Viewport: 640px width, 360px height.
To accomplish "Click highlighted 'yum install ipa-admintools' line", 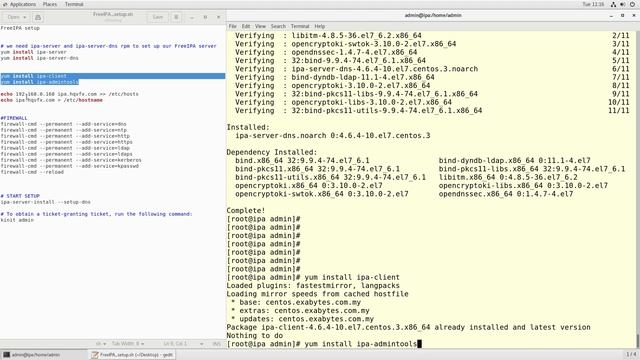I will coord(40,82).
